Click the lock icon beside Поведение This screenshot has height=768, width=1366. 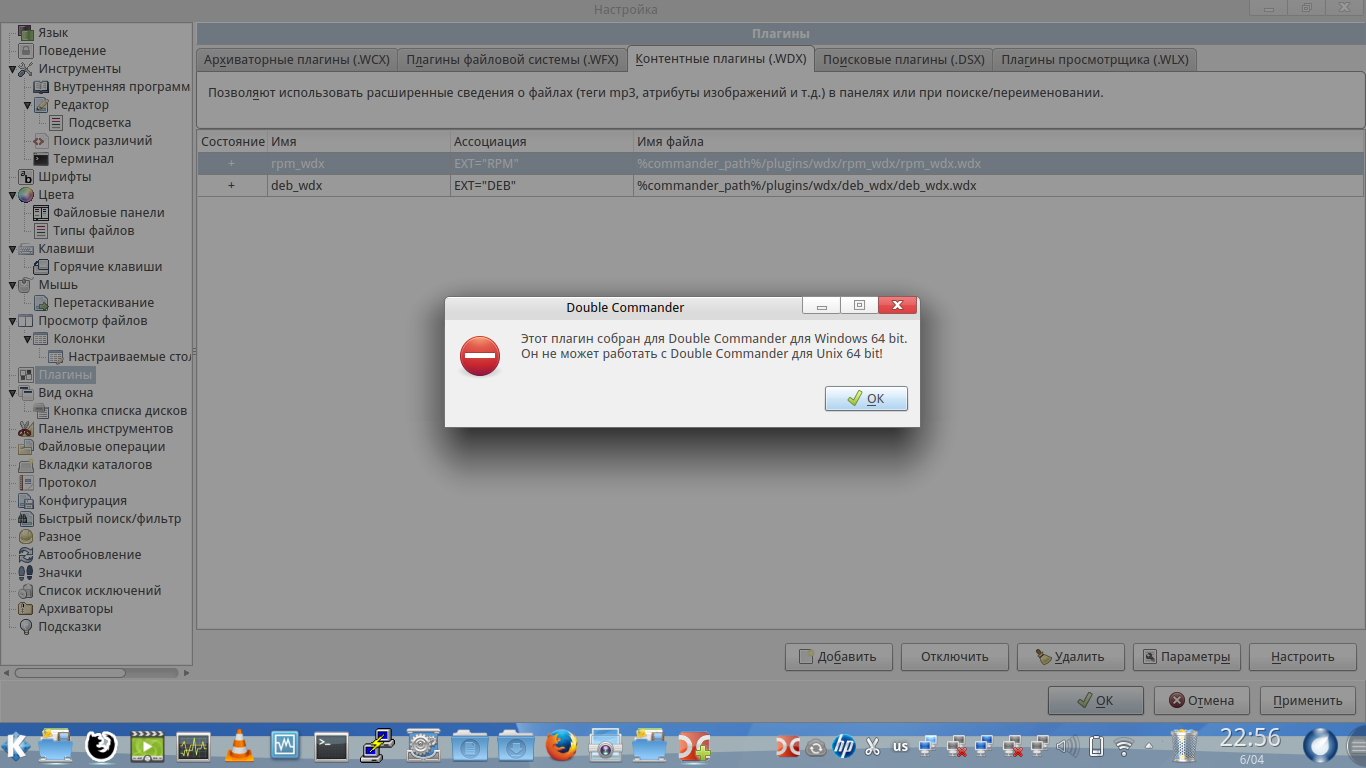(26, 51)
